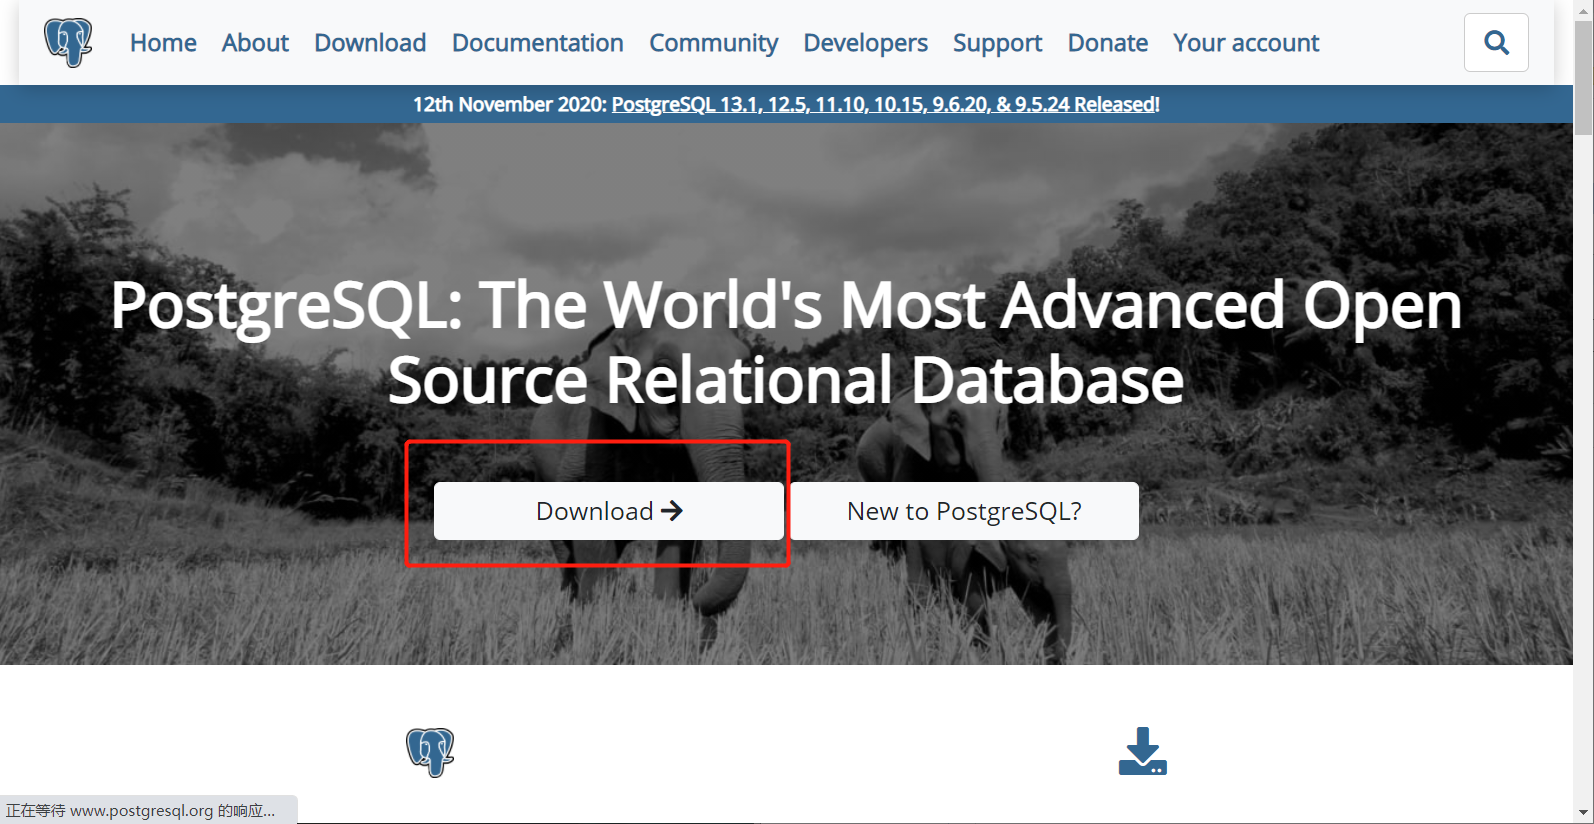Click the browser status text for www.postgresql.org
1594x824 pixels.
140,810
